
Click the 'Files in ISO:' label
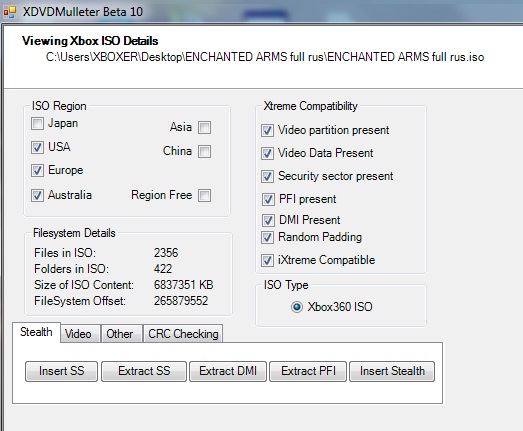(x=65, y=253)
